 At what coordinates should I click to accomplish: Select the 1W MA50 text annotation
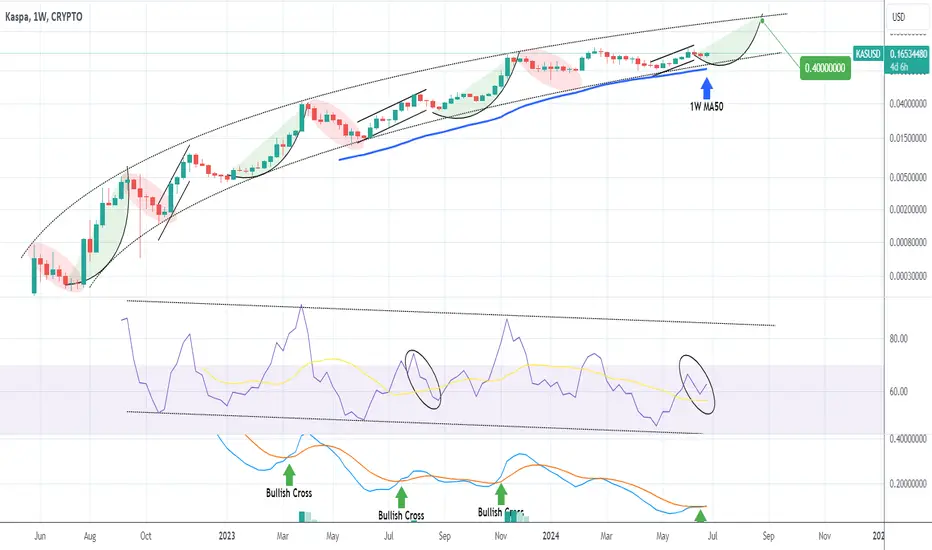pyautogui.click(x=707, y=107)
